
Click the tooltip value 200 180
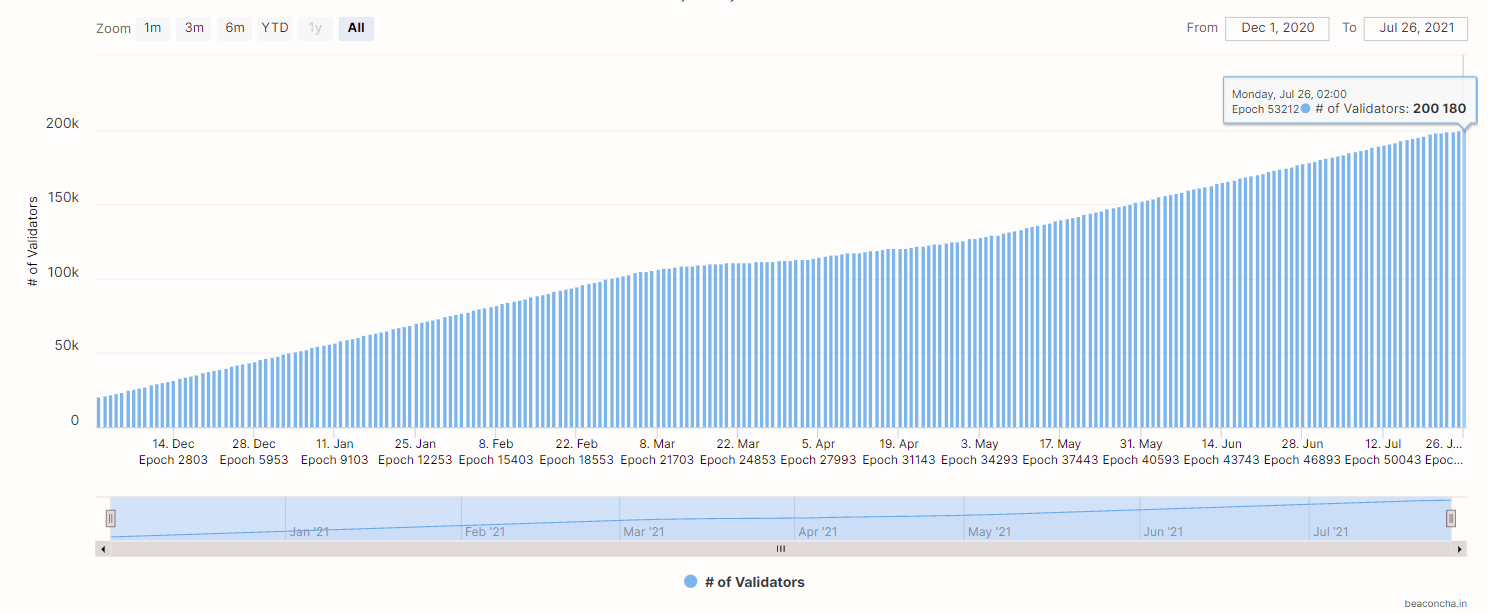click(x=1439, y=108)
